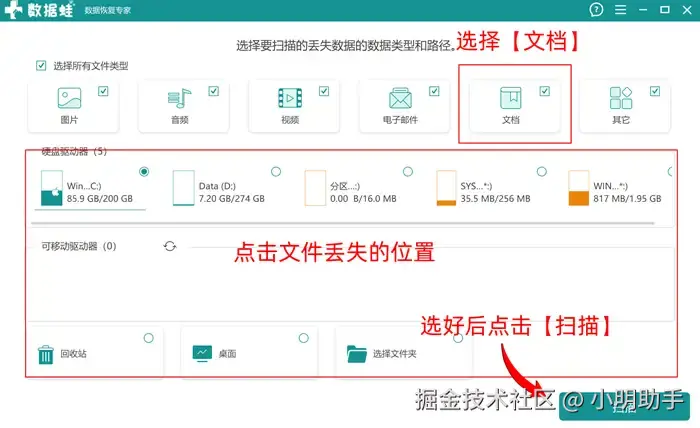This screenshot has width=700, height=428.
Task: Click the 音频 audio type icon
Action: click(179, 98)
